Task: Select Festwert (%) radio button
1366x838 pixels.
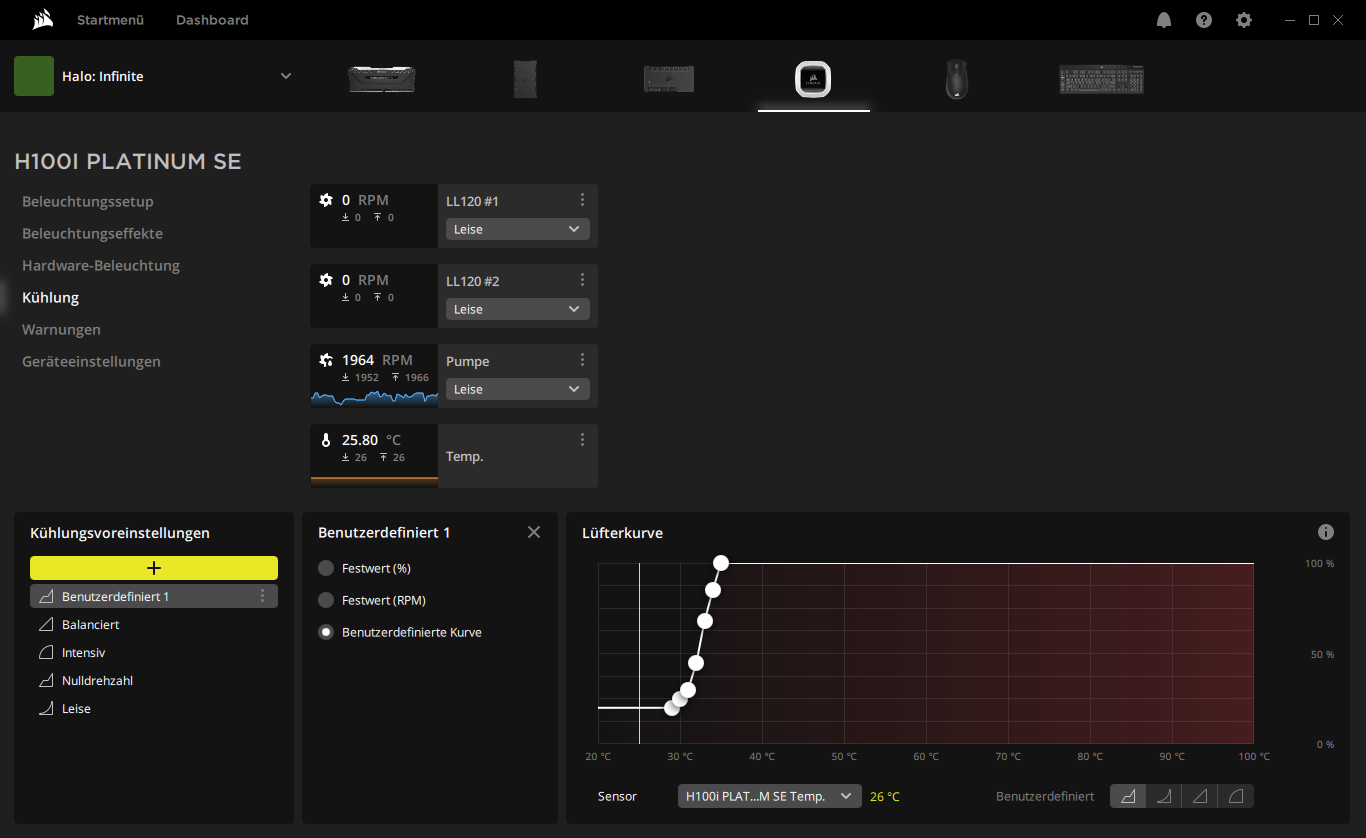Action: (x=326, y=568)
